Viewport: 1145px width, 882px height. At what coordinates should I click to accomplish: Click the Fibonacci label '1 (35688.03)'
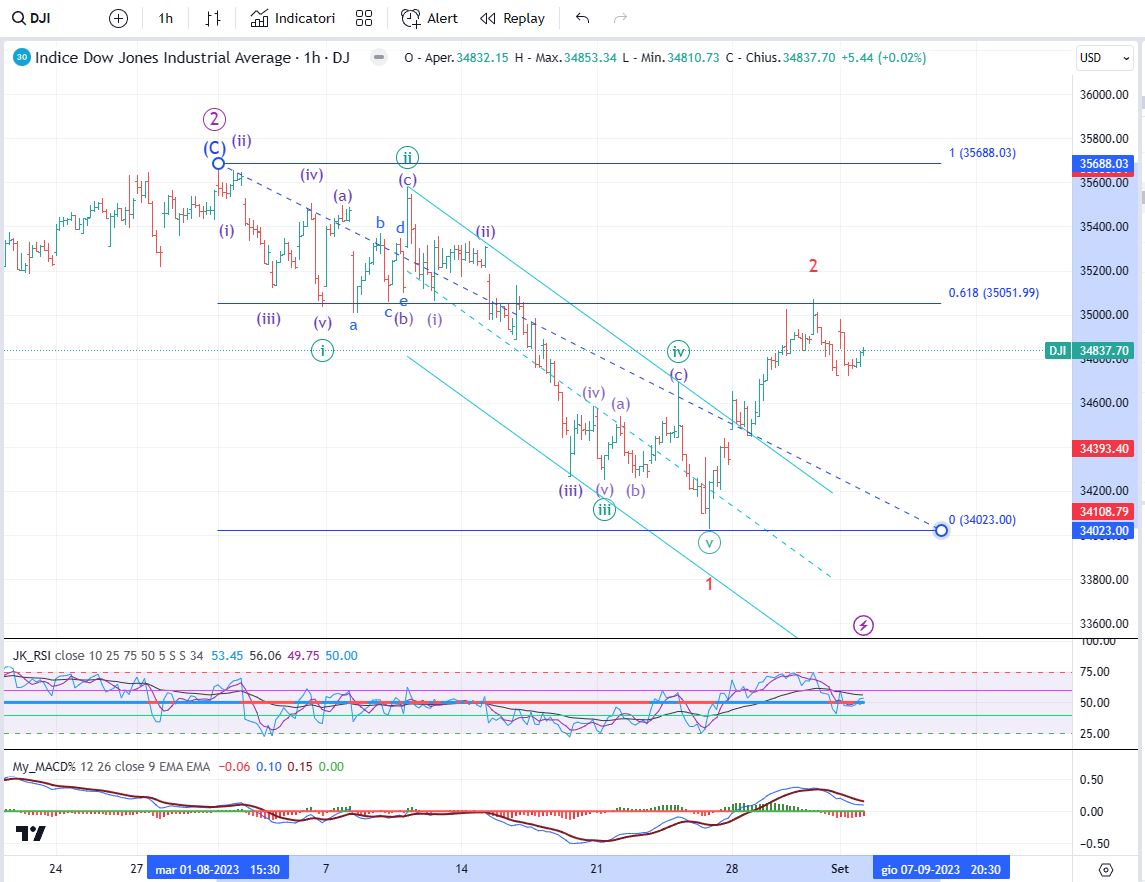982,153
